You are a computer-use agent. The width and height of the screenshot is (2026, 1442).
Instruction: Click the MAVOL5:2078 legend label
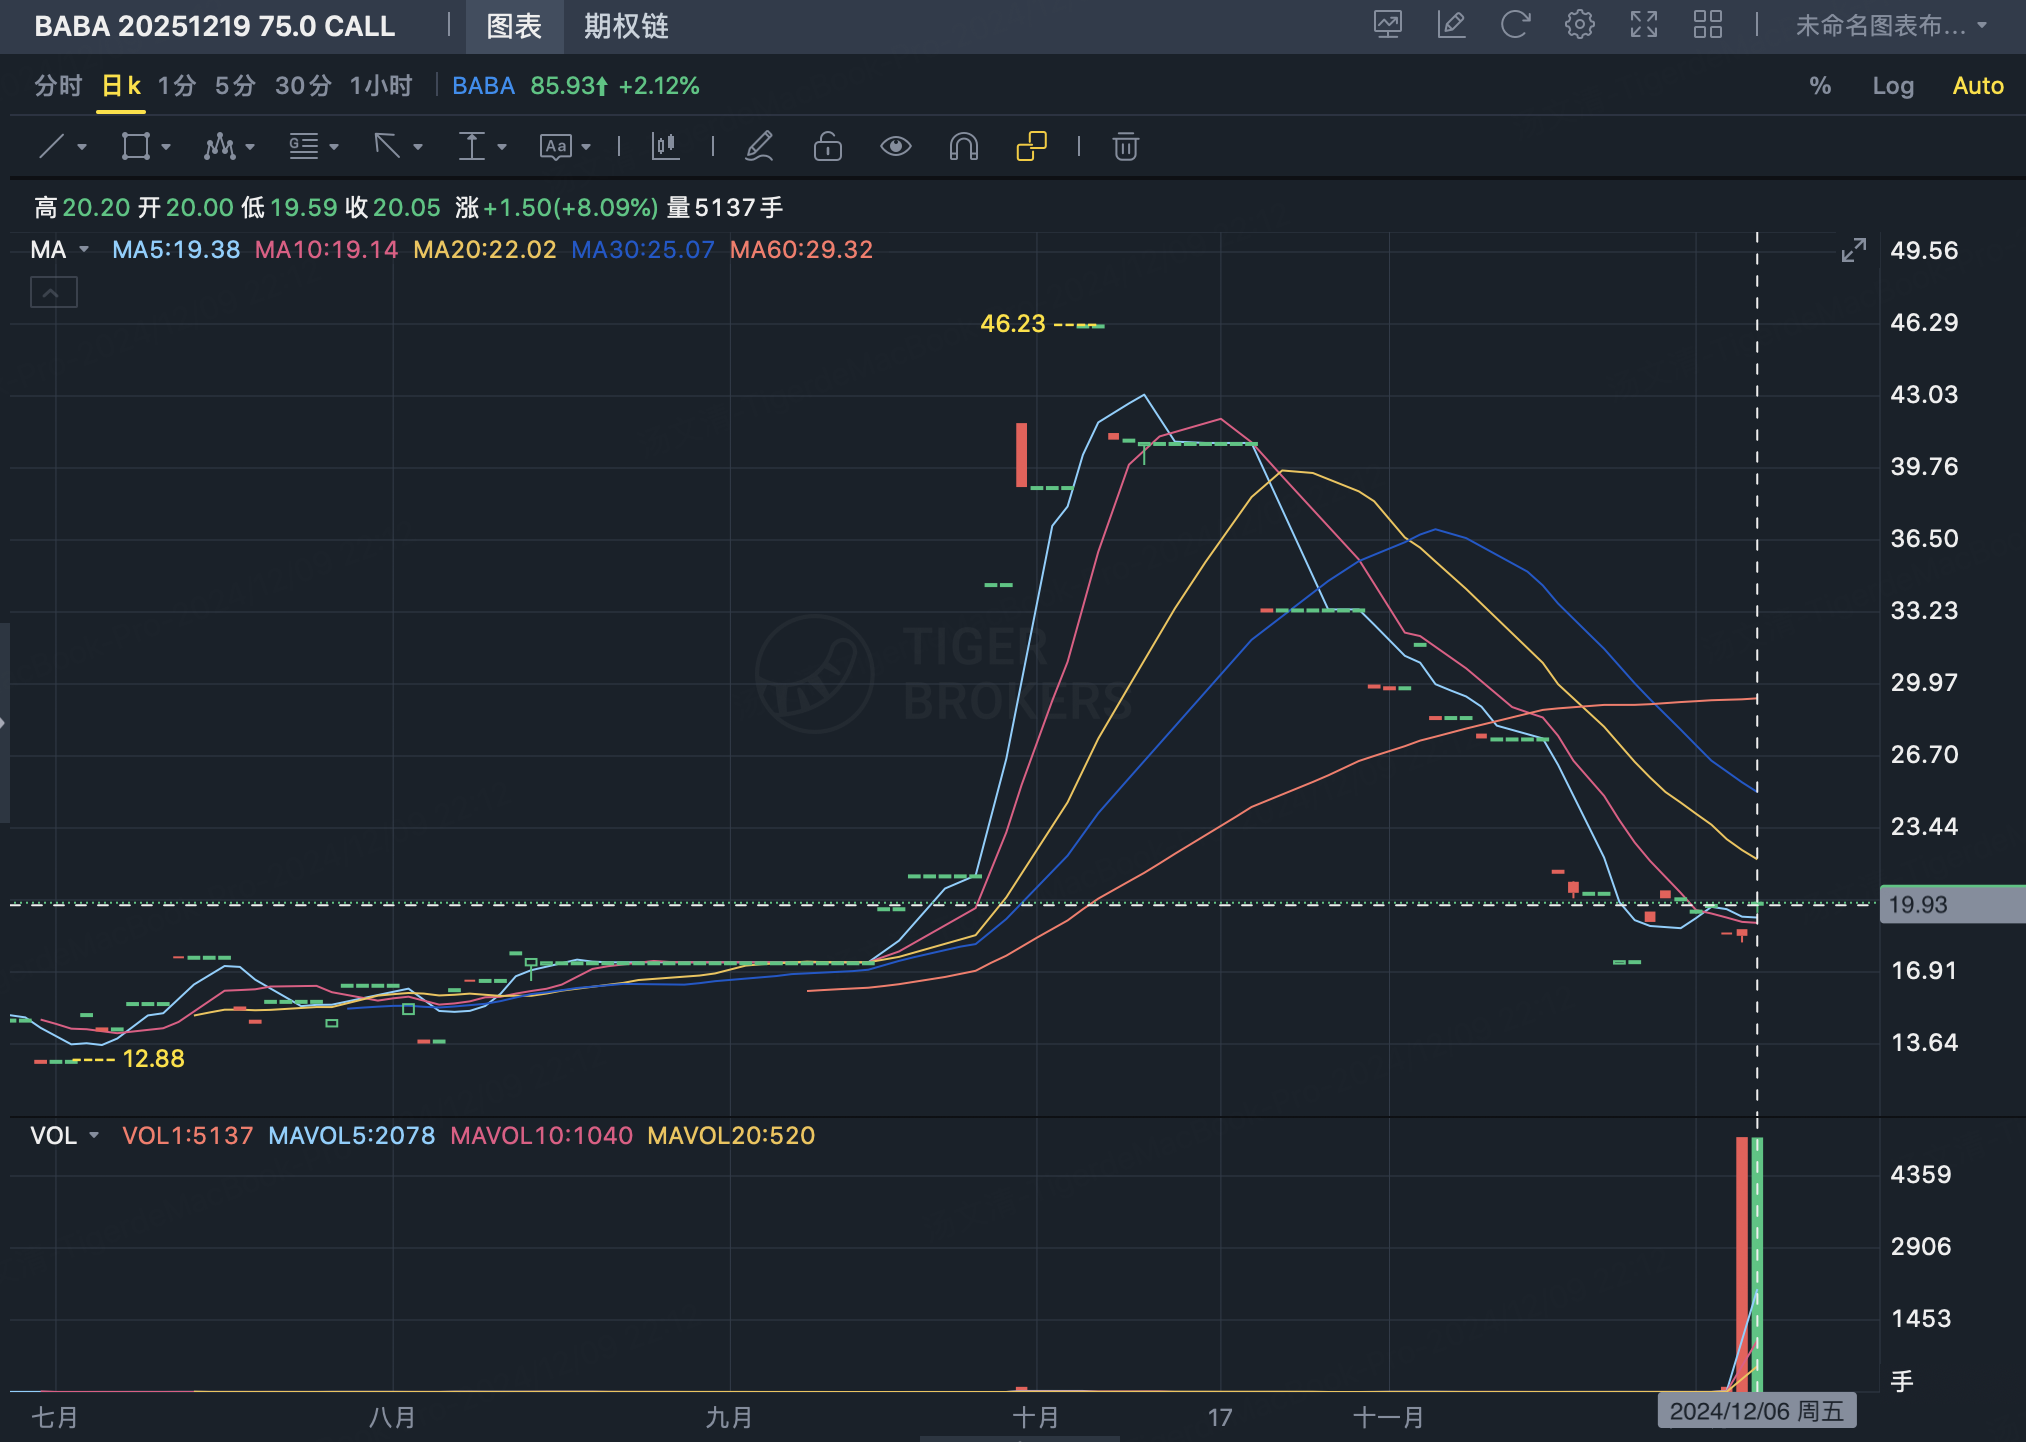coord(352,1136)
